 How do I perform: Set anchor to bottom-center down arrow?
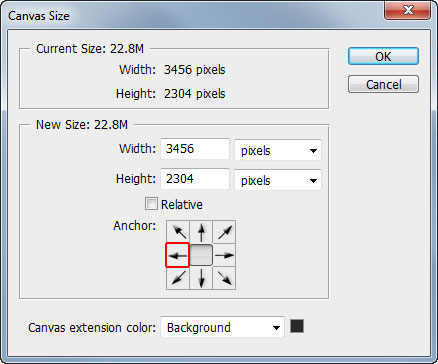[201, 278]
